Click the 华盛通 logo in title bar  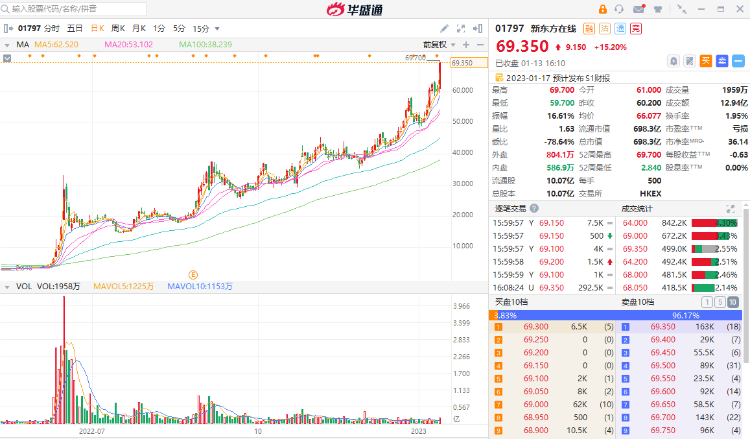pos(354,9)
